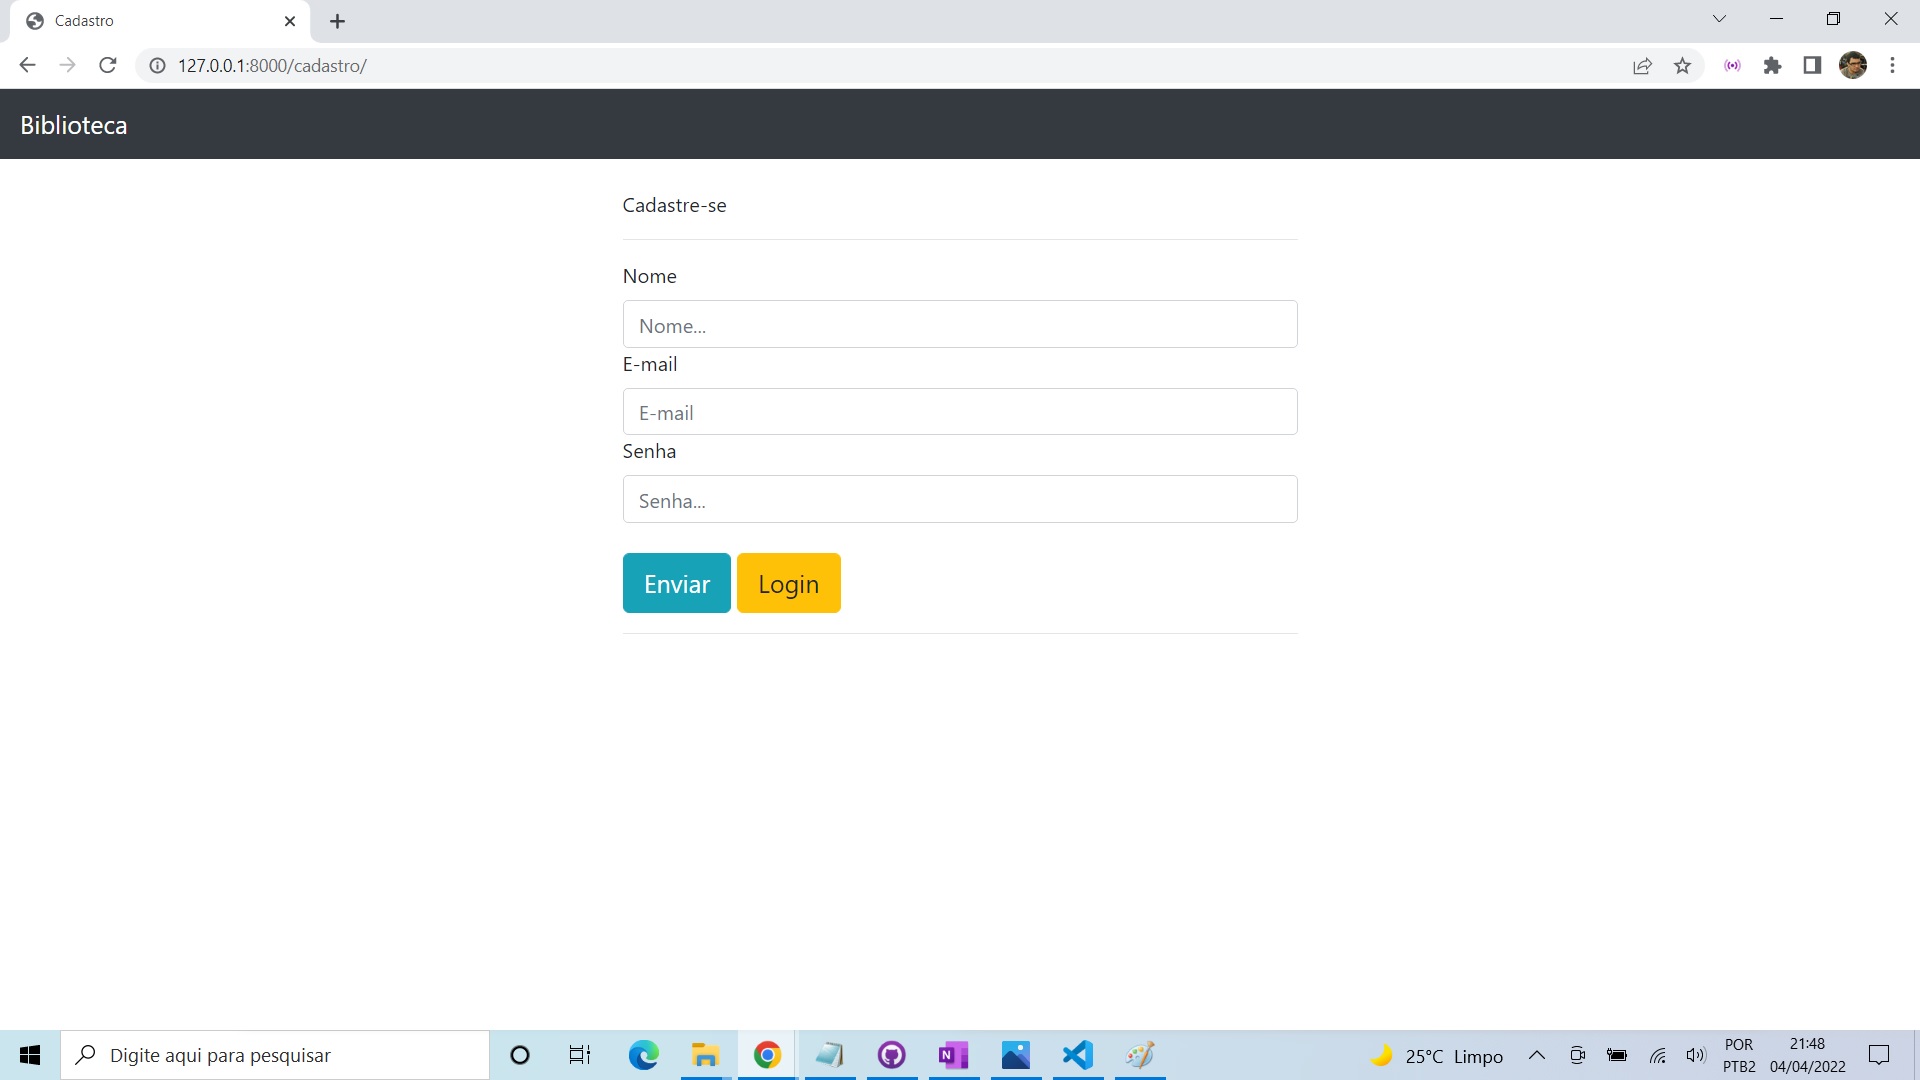Expand hidden icons in the system tray
1920x1080 pixels.
pyautogui.click(x=1538, y=1055)
